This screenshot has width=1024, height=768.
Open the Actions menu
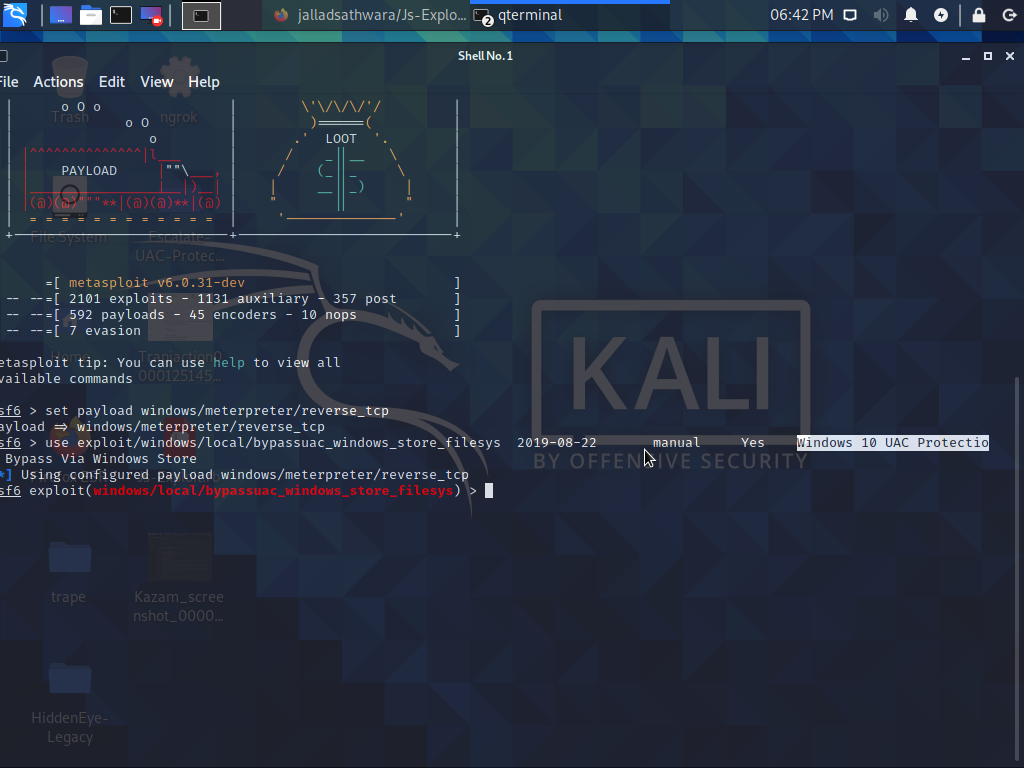coord(58,82)
